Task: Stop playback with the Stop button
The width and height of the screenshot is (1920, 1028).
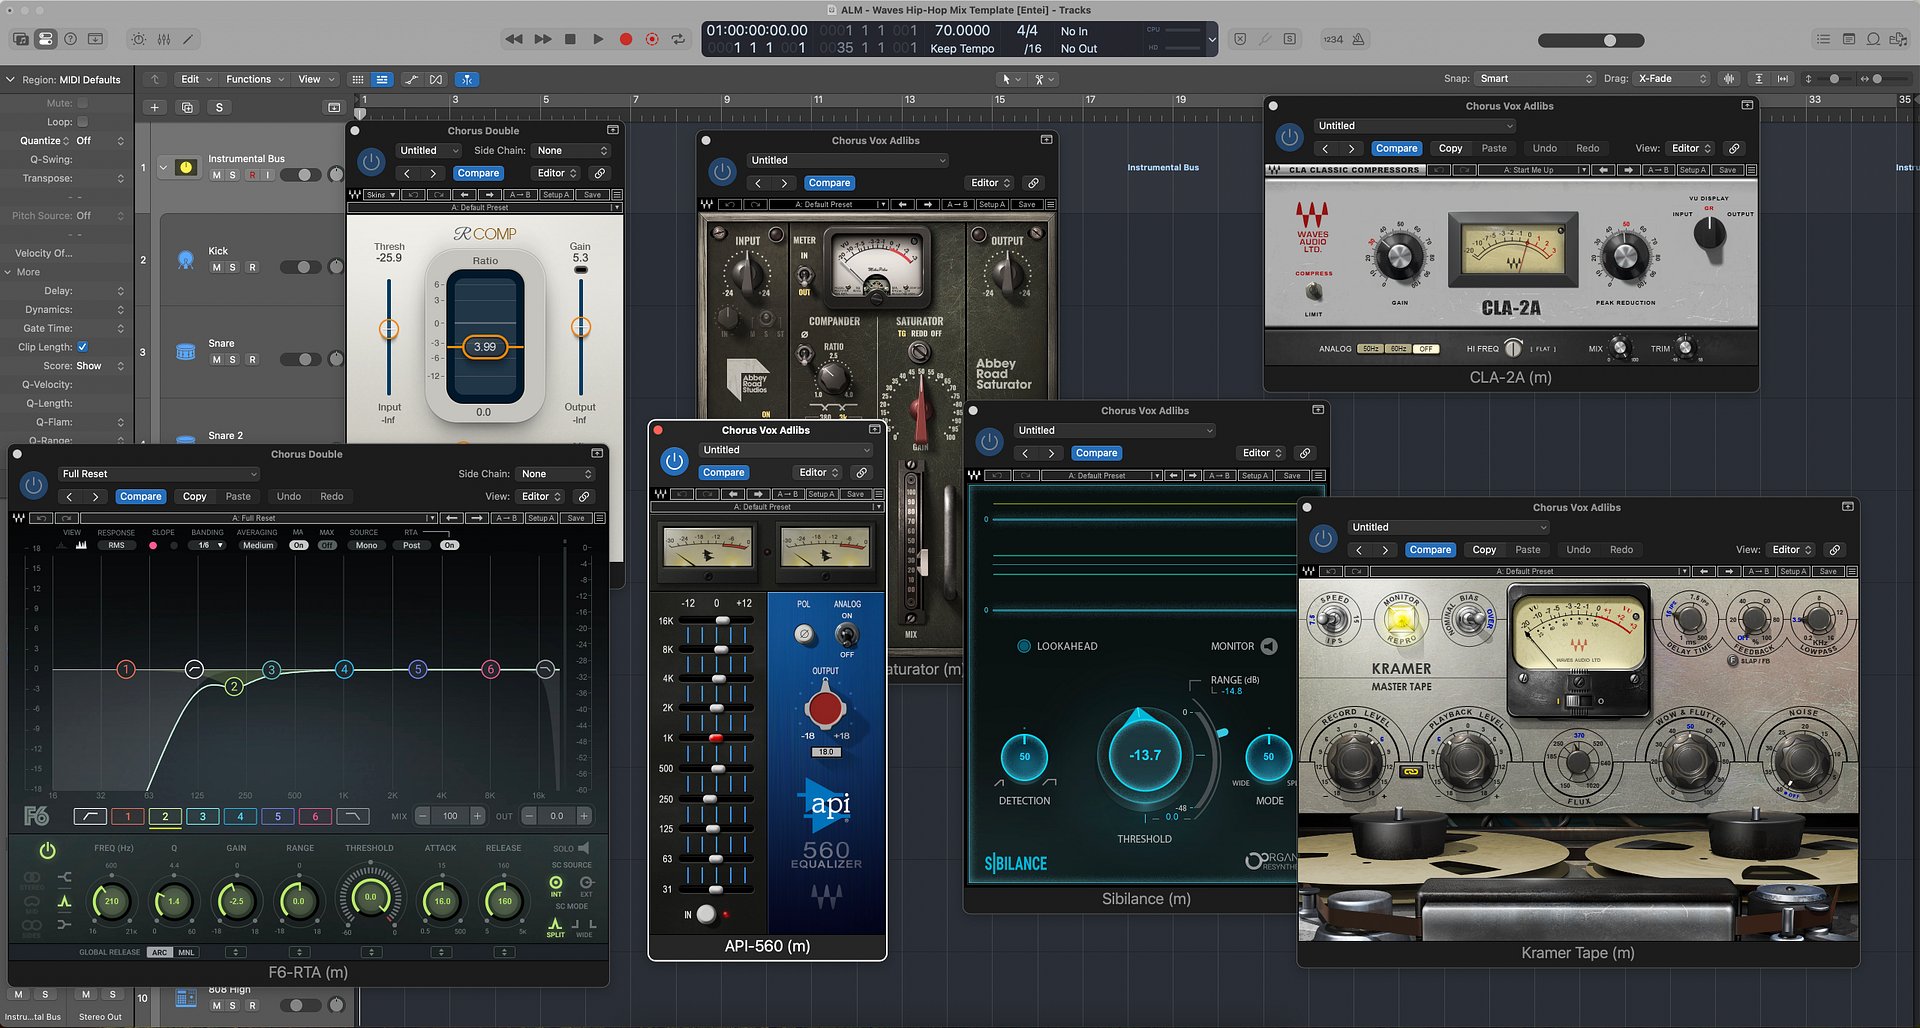Action: 570,39
